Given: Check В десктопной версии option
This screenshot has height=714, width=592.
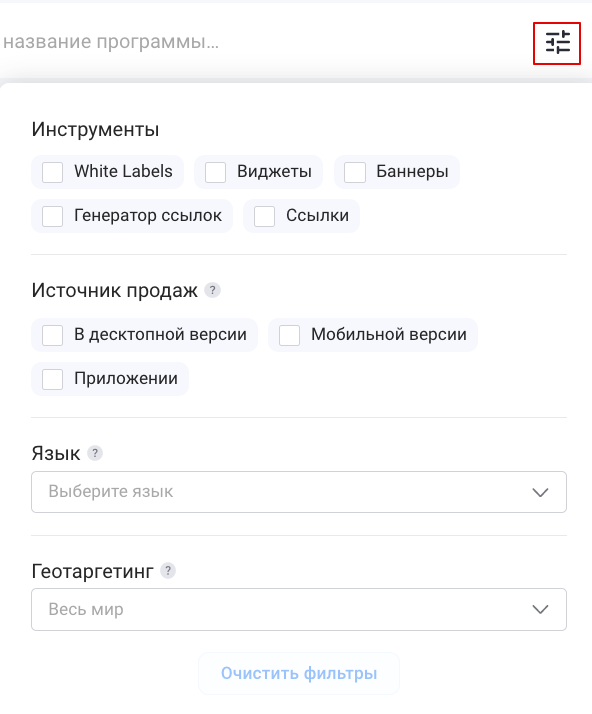Looking at the screenshot, I should pos(52,336).
